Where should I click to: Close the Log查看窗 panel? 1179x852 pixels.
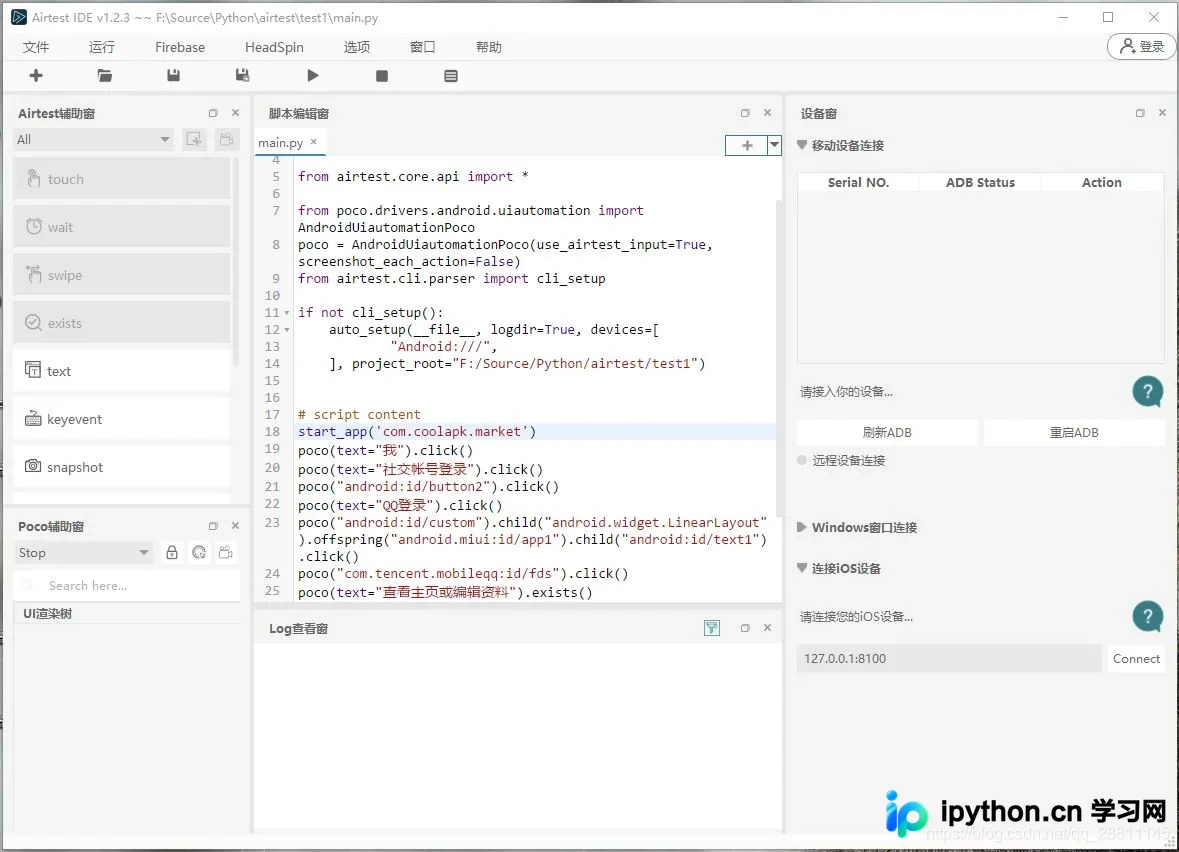pos(767,628)
